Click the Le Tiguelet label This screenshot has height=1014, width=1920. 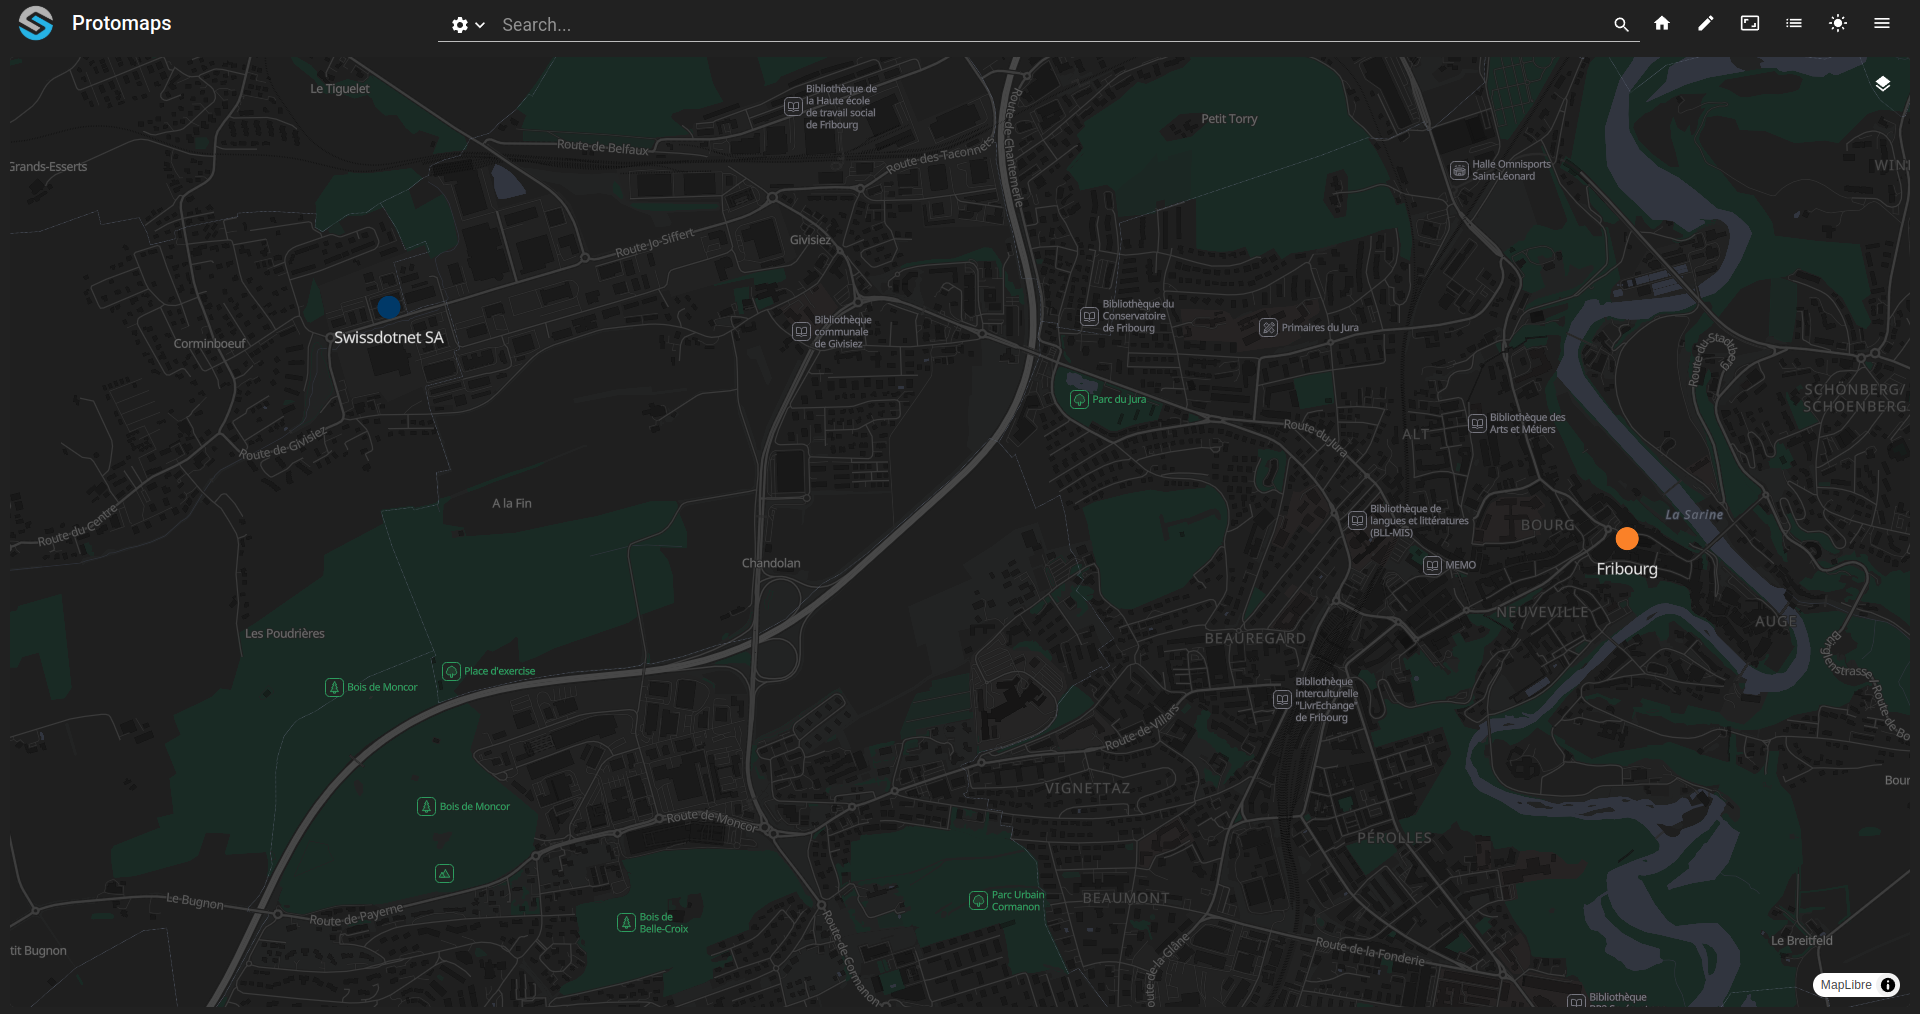pyautogui.click(x=339, y=89)
